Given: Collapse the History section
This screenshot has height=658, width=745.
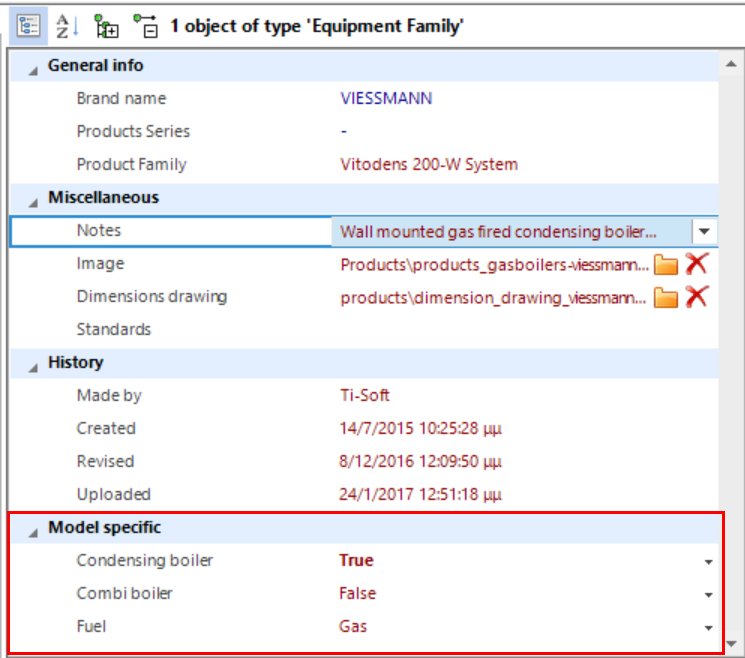Looking at the screenshot, I should point(33,364).
